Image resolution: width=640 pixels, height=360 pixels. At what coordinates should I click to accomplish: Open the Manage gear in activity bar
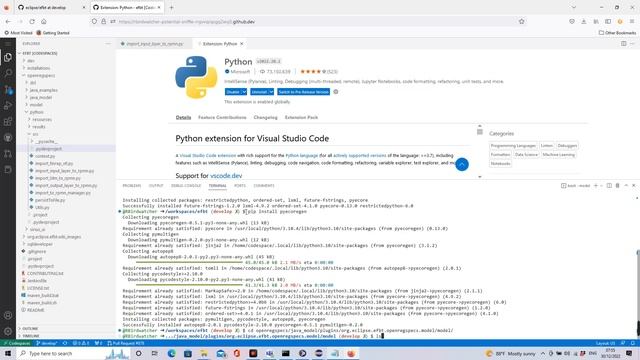[8, 331]
